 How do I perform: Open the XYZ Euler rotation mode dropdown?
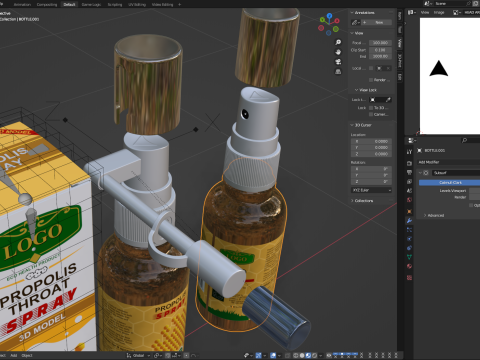click(x=371, y=190)
